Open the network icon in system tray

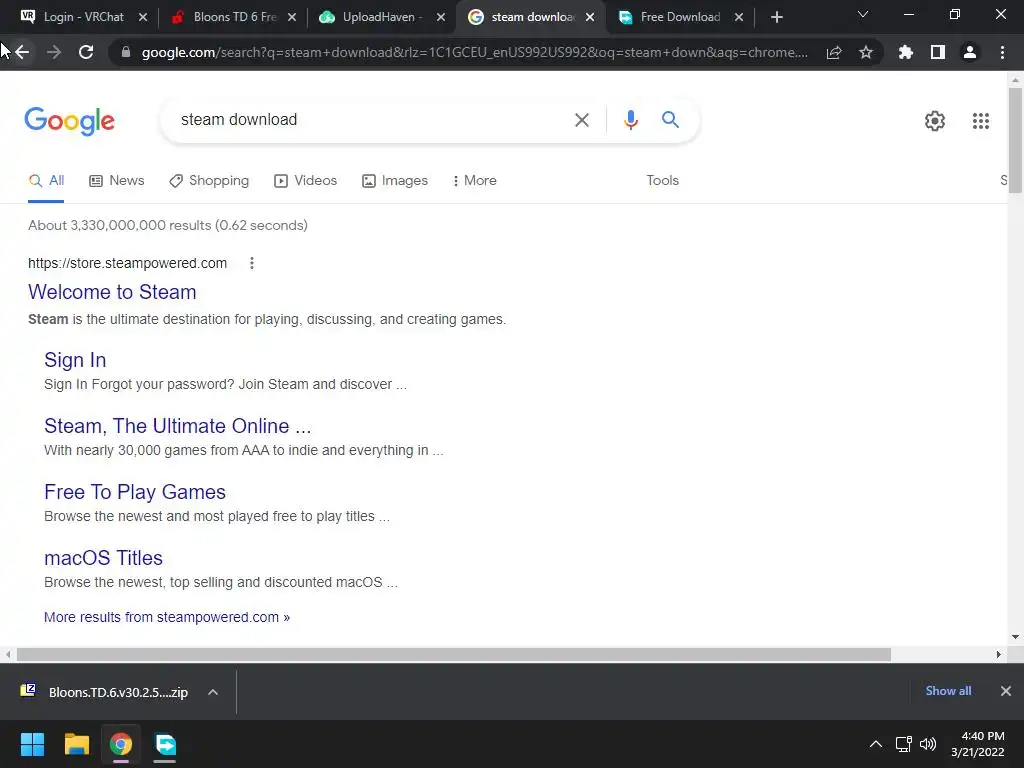903,744
